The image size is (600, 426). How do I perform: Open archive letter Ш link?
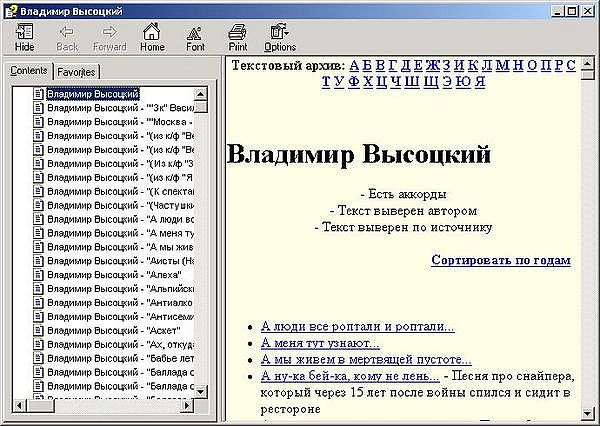(412, 82)
